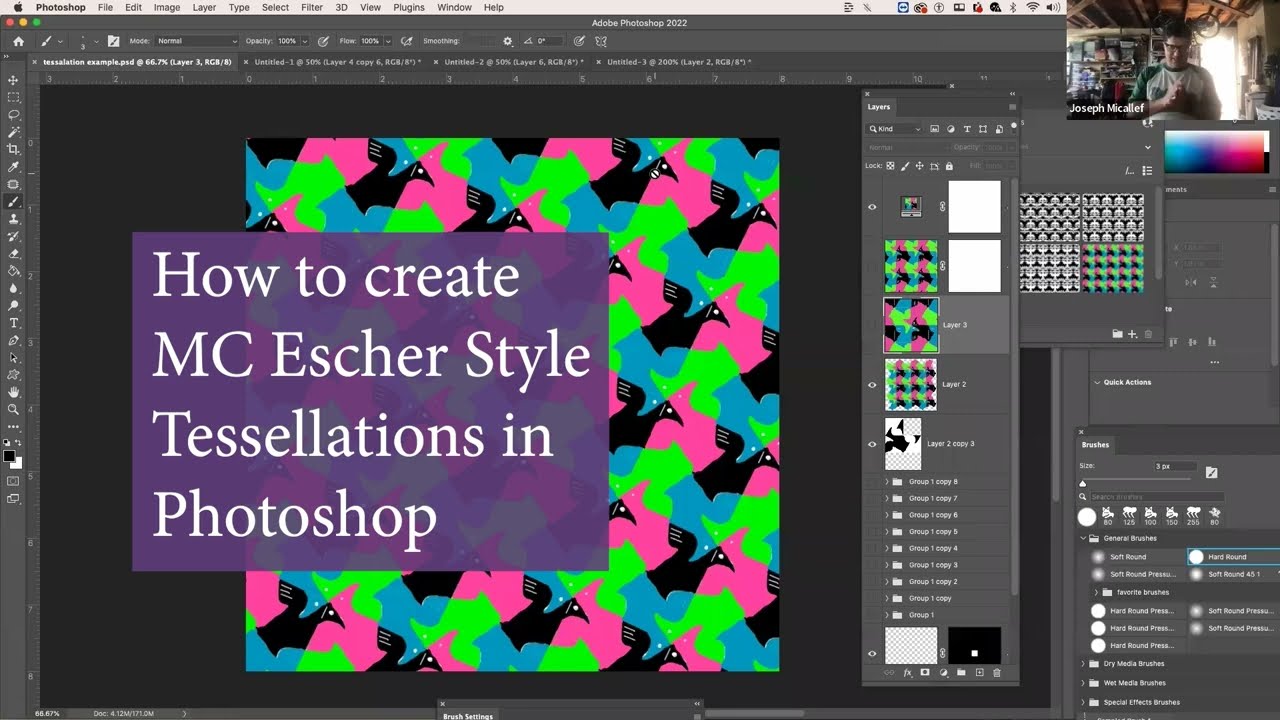1280x720 pixels.
Task: Select the Type tool
Action: point(13,323)
